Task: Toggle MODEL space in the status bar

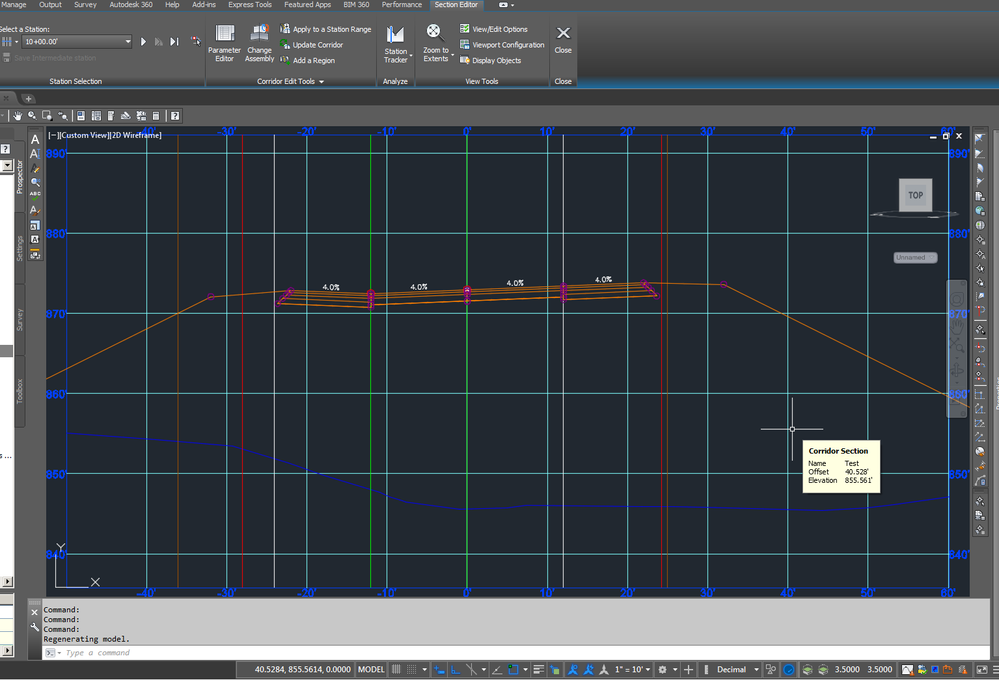Action: 370,669
